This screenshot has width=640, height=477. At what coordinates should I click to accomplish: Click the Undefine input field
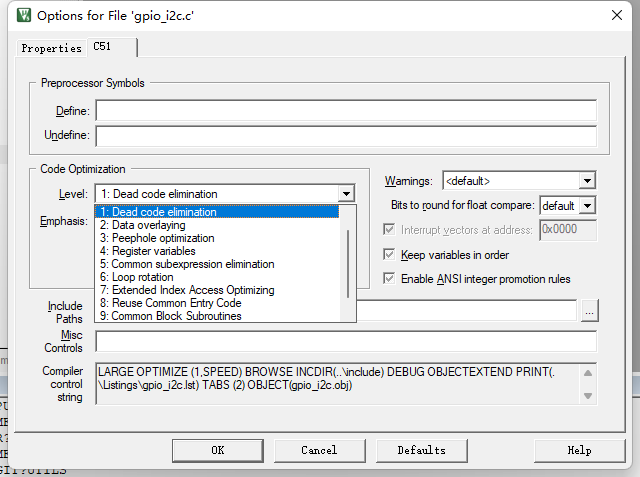click(x=346, y=135)
